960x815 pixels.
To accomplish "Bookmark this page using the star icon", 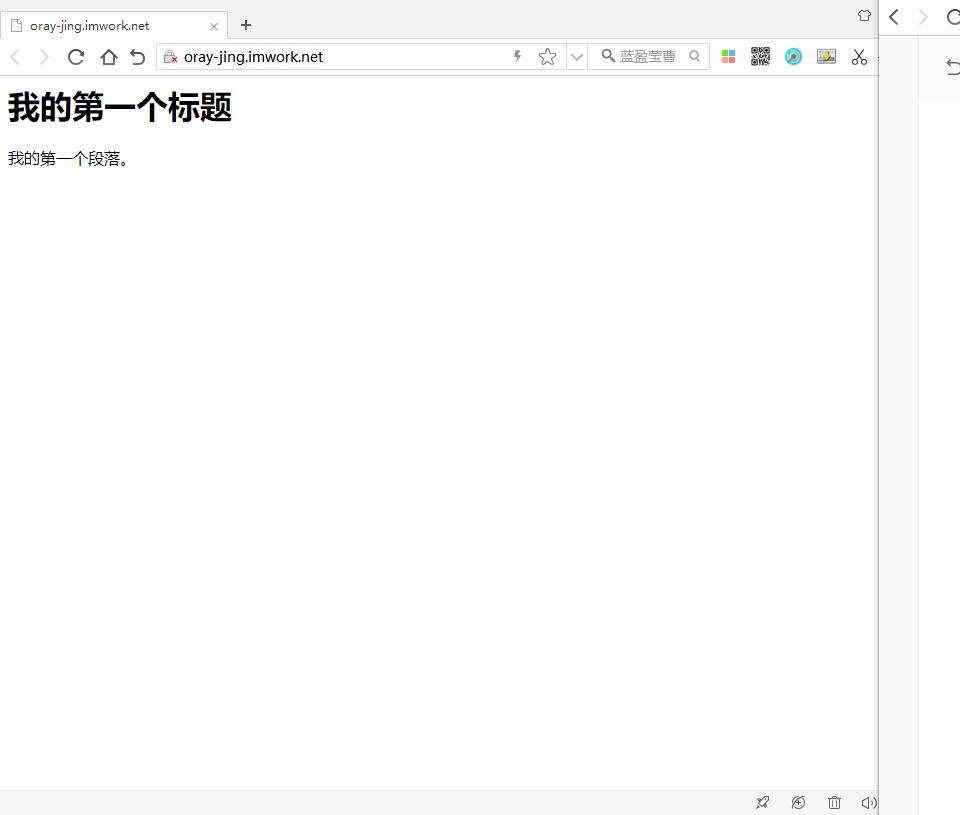I will 547,56.
